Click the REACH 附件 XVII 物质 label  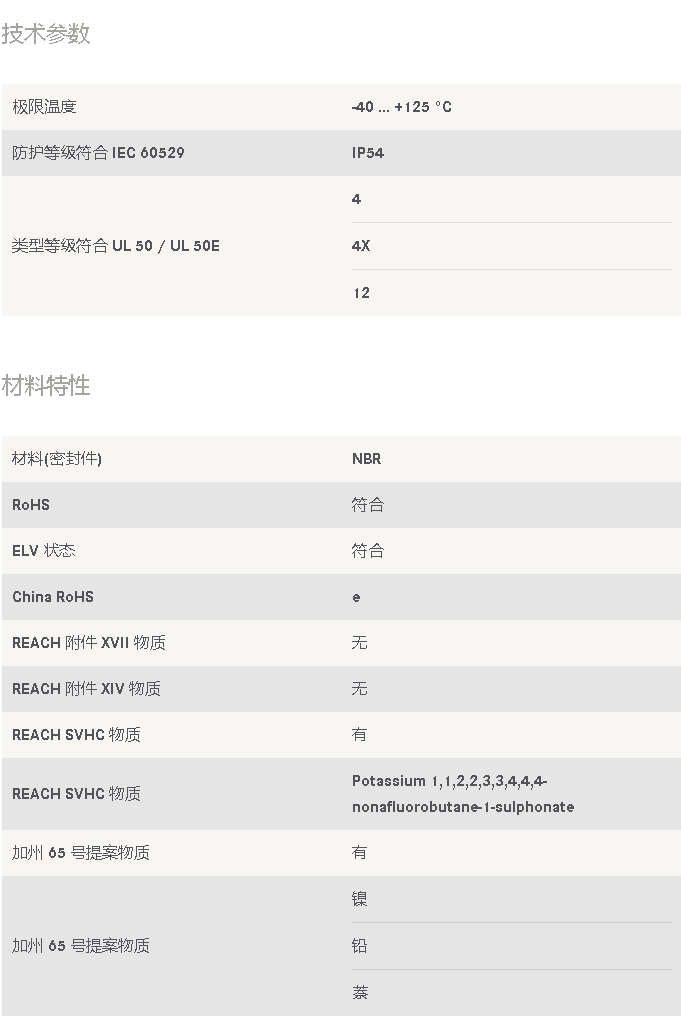[x=89, y=643]
